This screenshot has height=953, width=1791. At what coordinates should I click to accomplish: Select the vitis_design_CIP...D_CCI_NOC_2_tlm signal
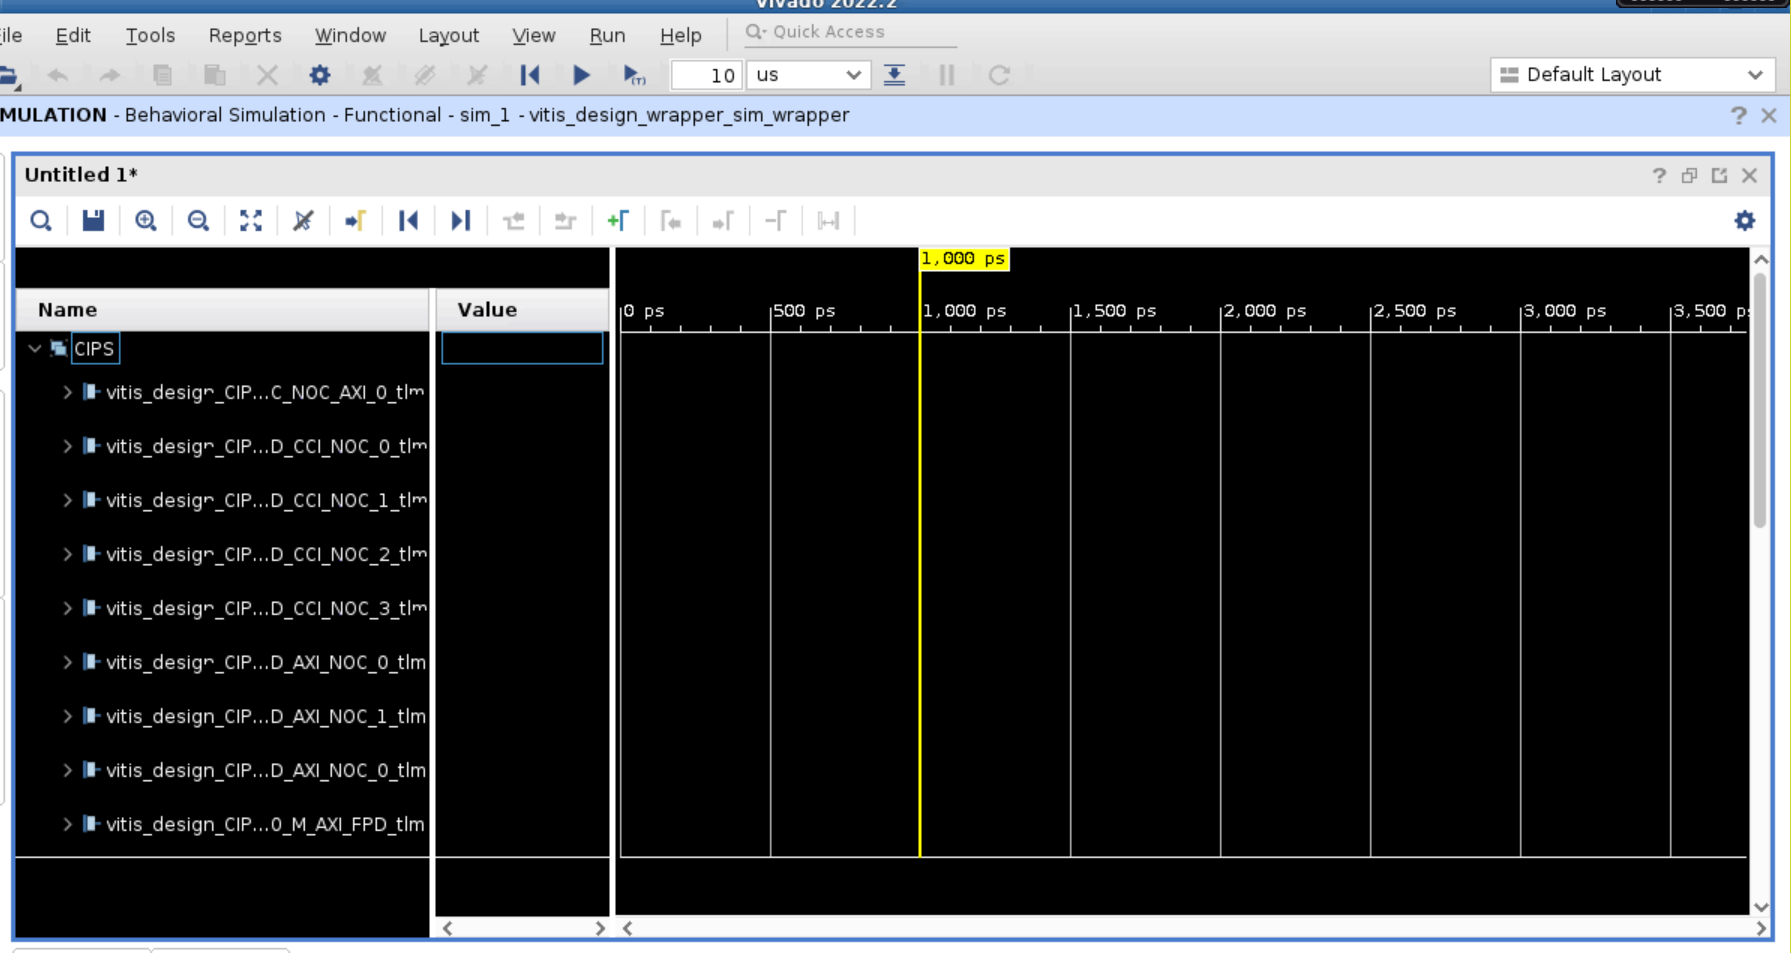tap(264, 554)
